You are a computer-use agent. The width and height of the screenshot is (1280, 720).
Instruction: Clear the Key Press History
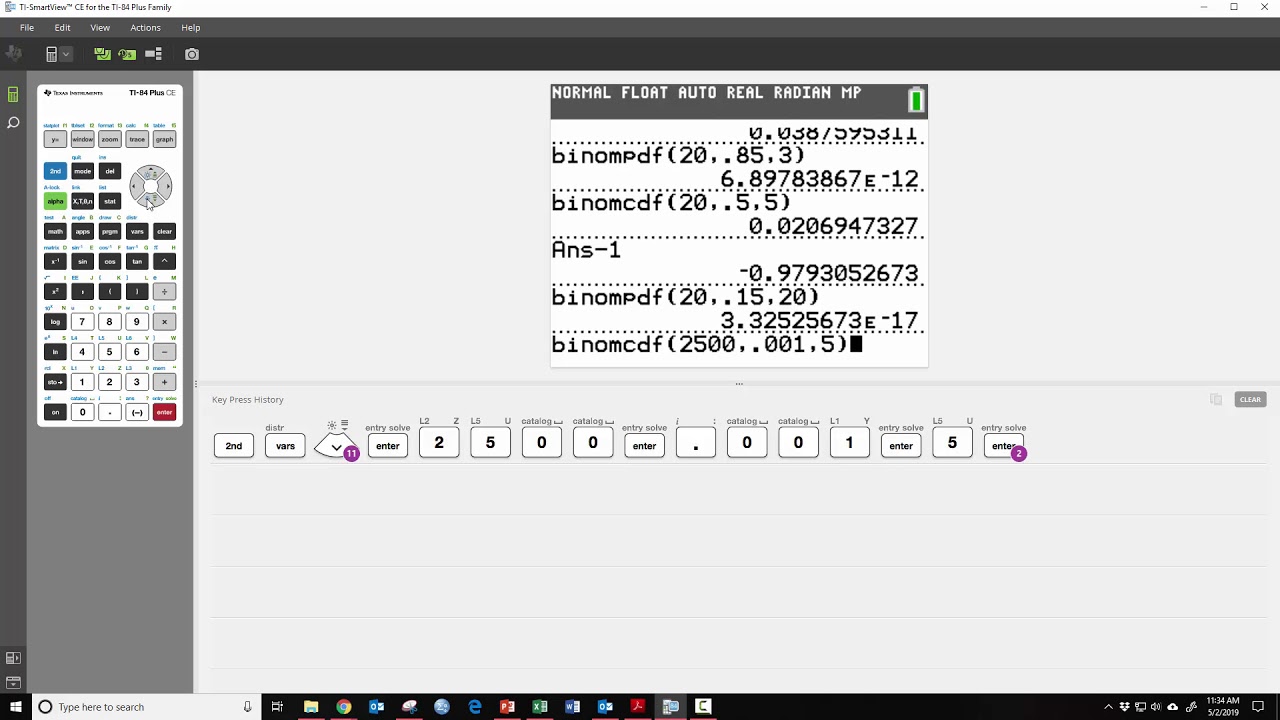(x=1250, y=399)
